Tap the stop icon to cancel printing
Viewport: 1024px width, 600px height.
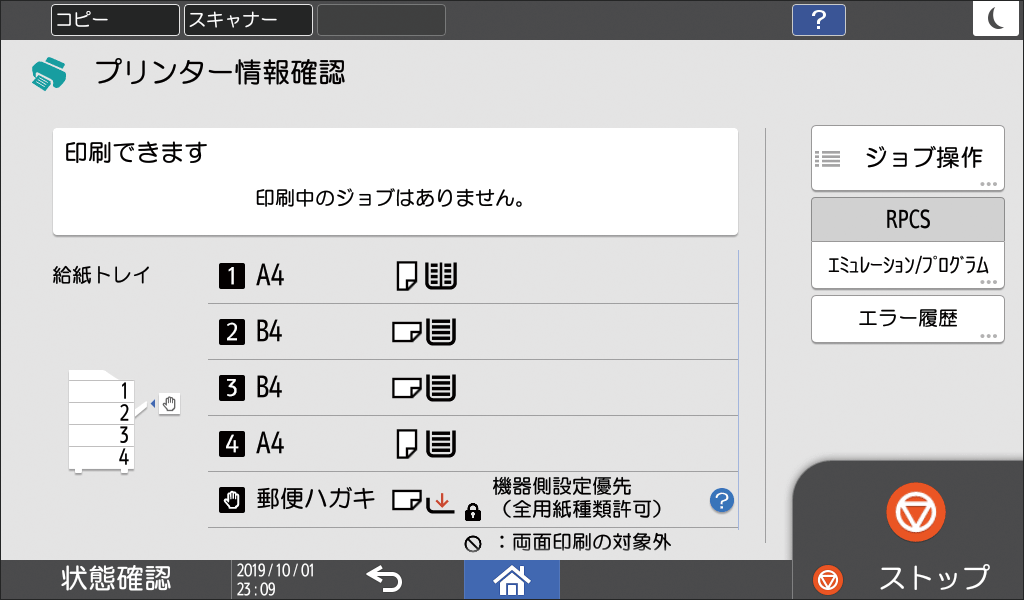click(x=916, y=511)
